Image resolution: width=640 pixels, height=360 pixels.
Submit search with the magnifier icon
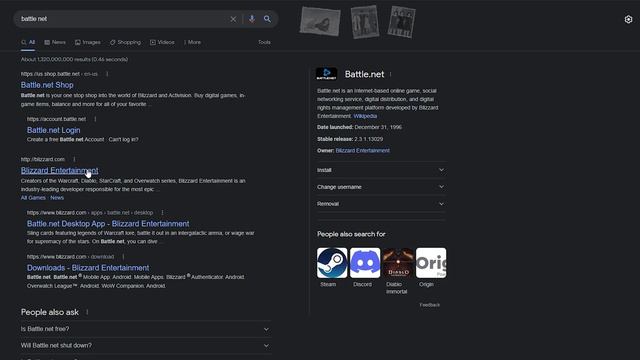coord(267,19)
